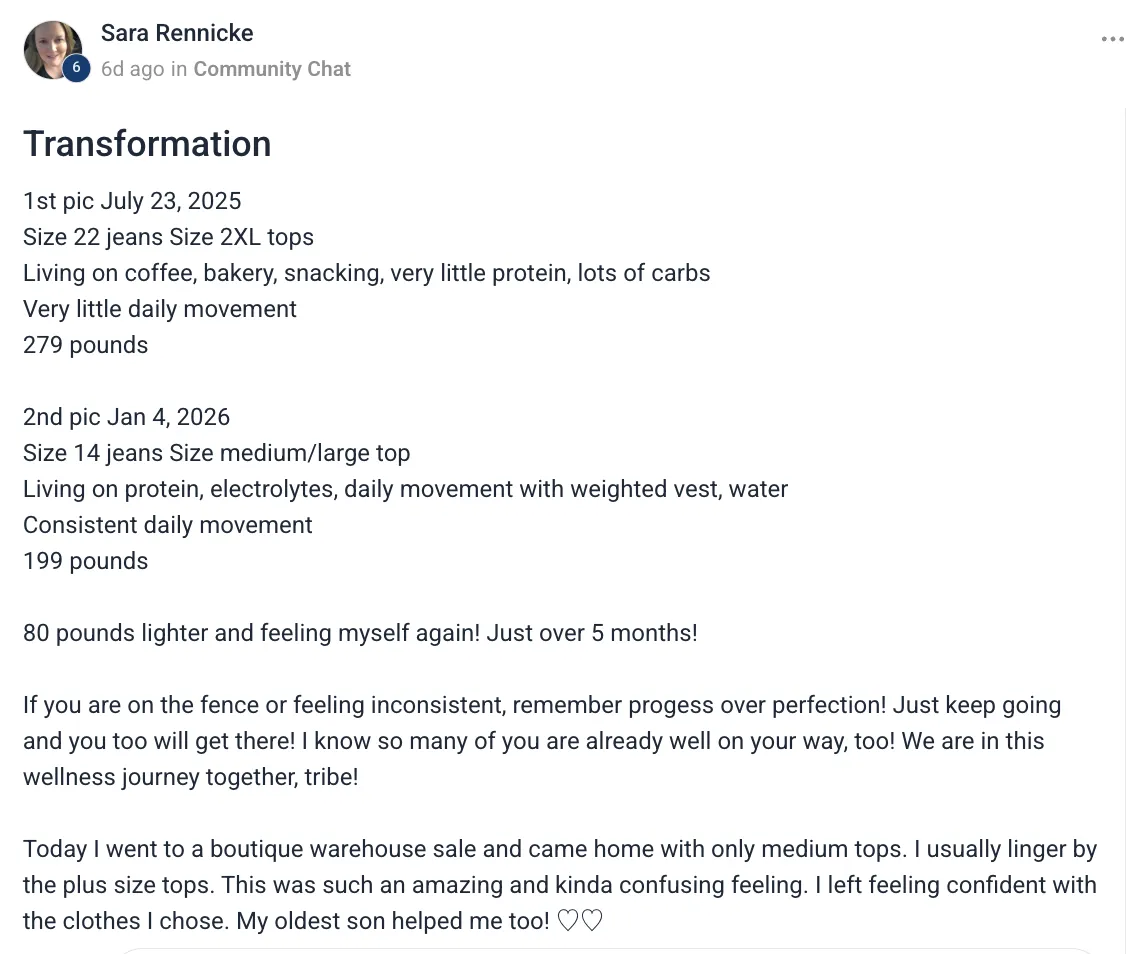This screenshot has width=1126, height=954.
Task: Click the "80 pounds lighter" sentence
Action: point(360,633)
